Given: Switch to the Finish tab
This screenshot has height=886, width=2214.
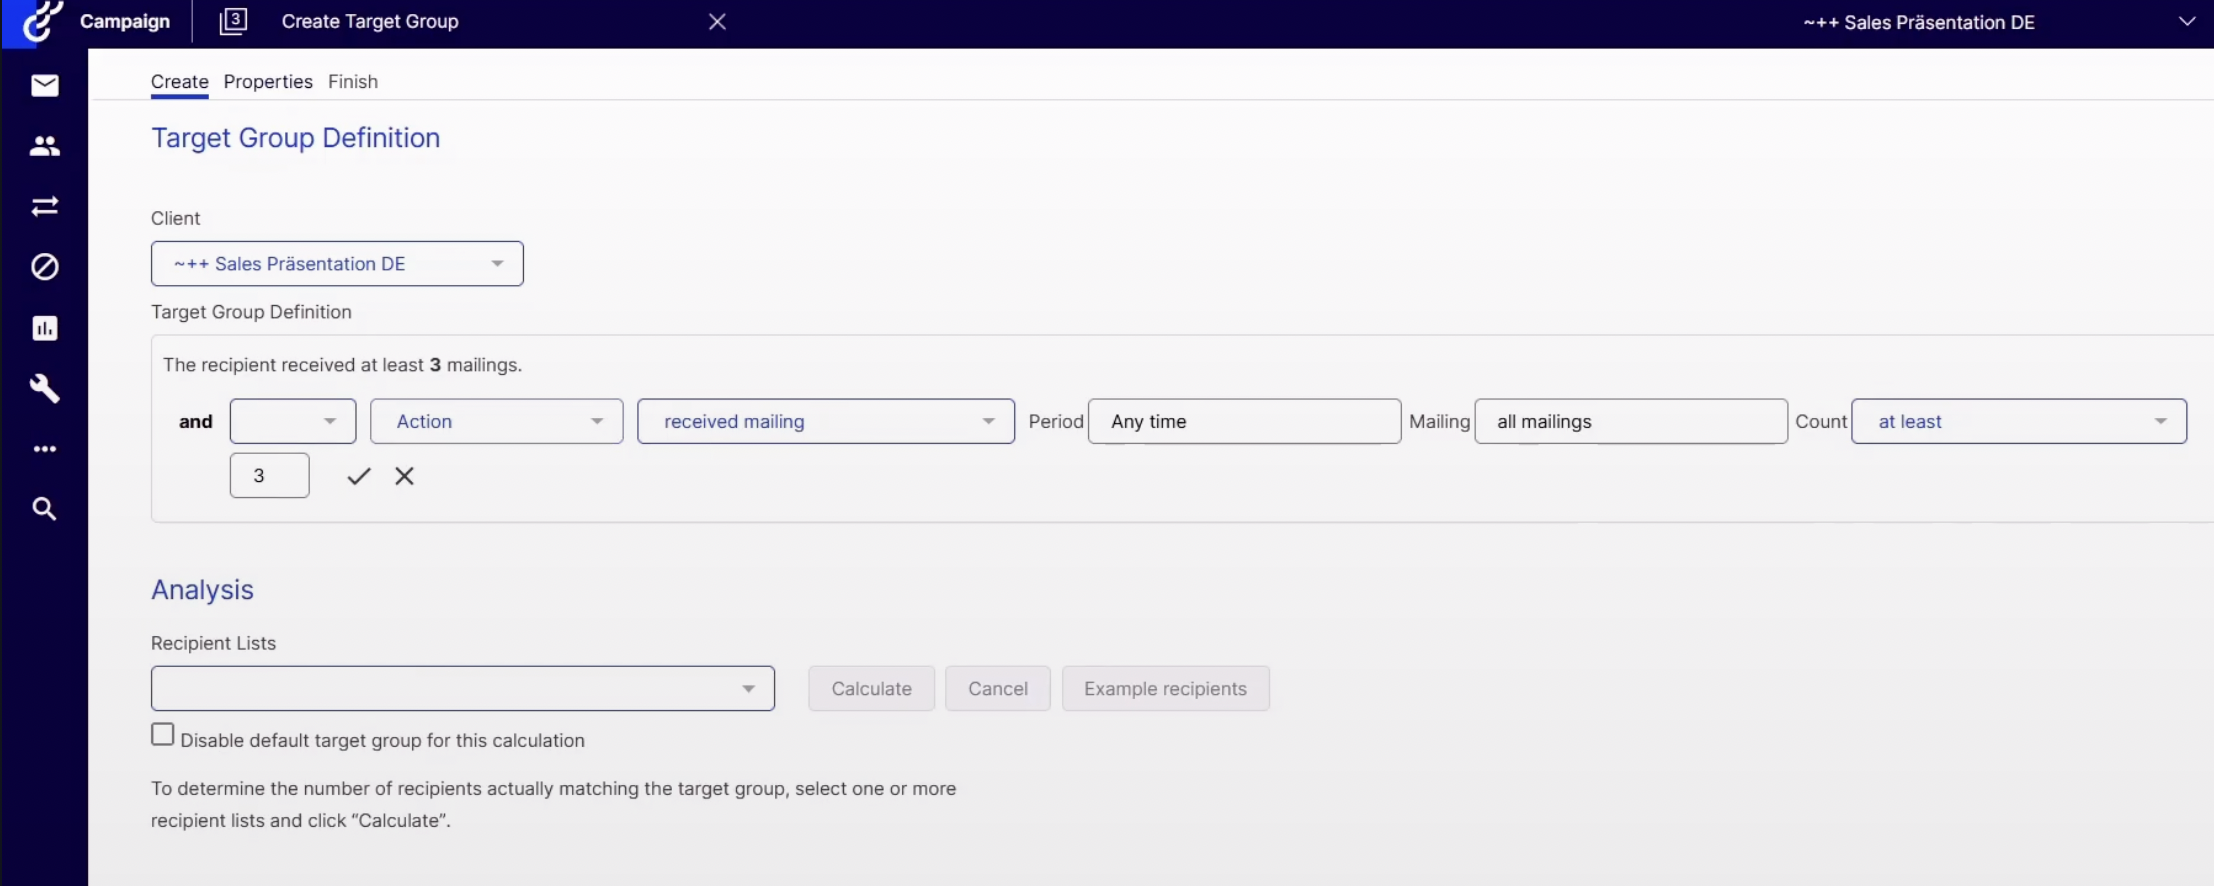Looking at the screenshot, I should pyautogui.click(x=353, y=82).
